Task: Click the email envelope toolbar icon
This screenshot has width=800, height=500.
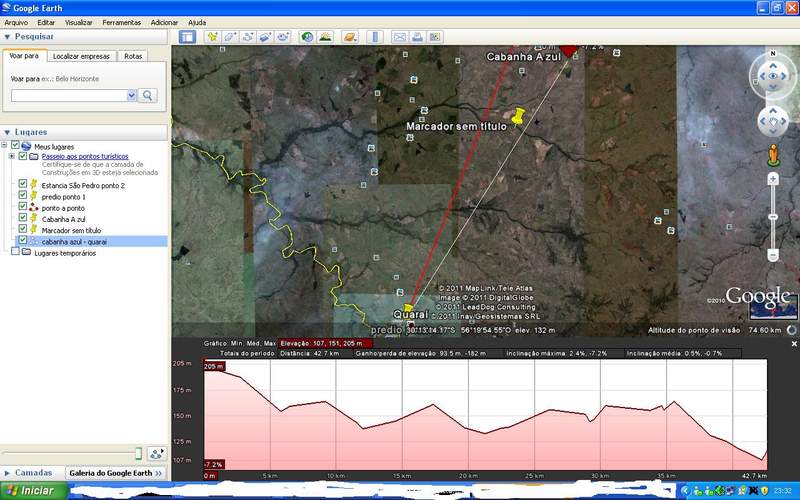Action: coord(399,37)
